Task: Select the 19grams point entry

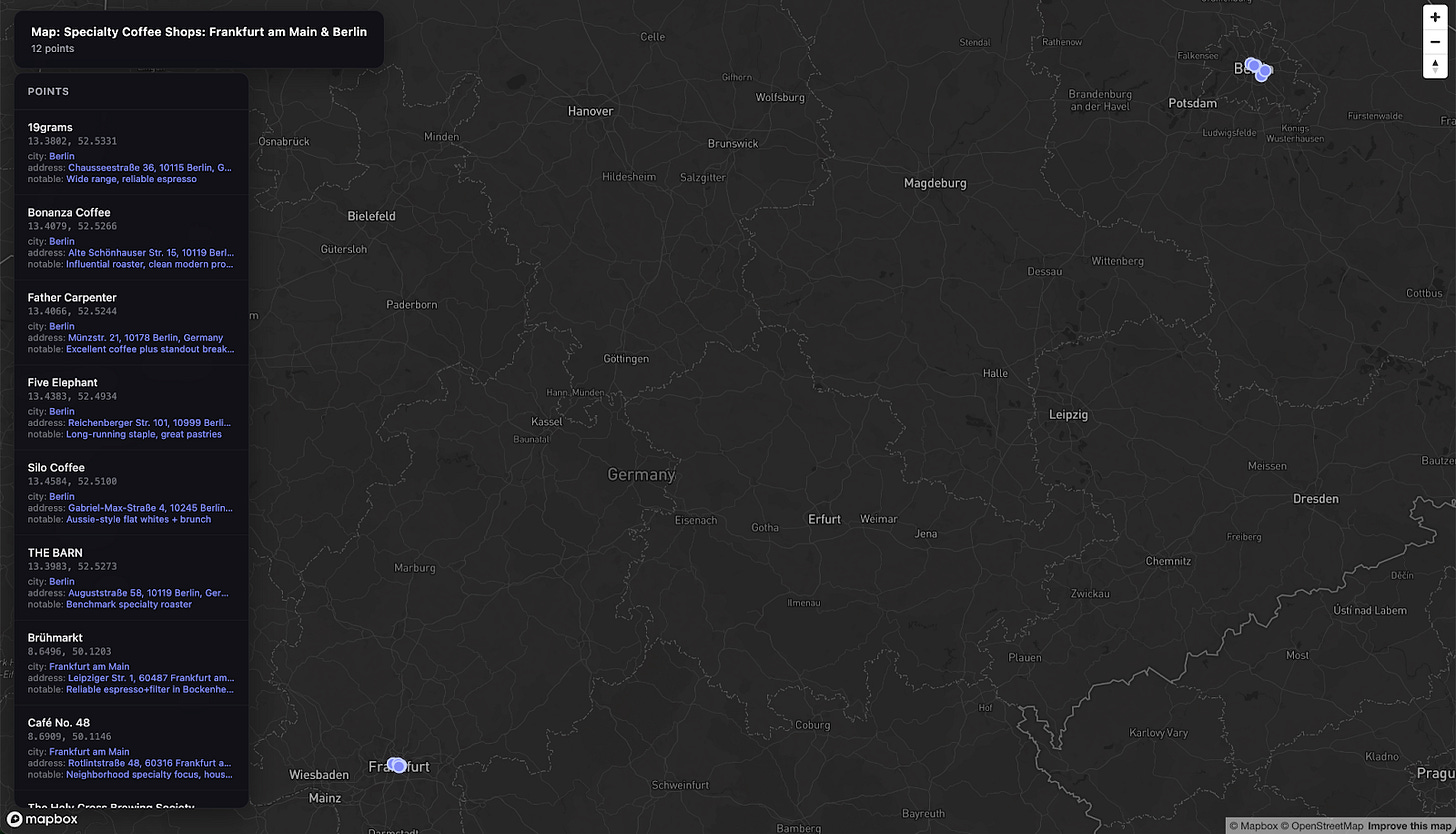Action: 131,152
